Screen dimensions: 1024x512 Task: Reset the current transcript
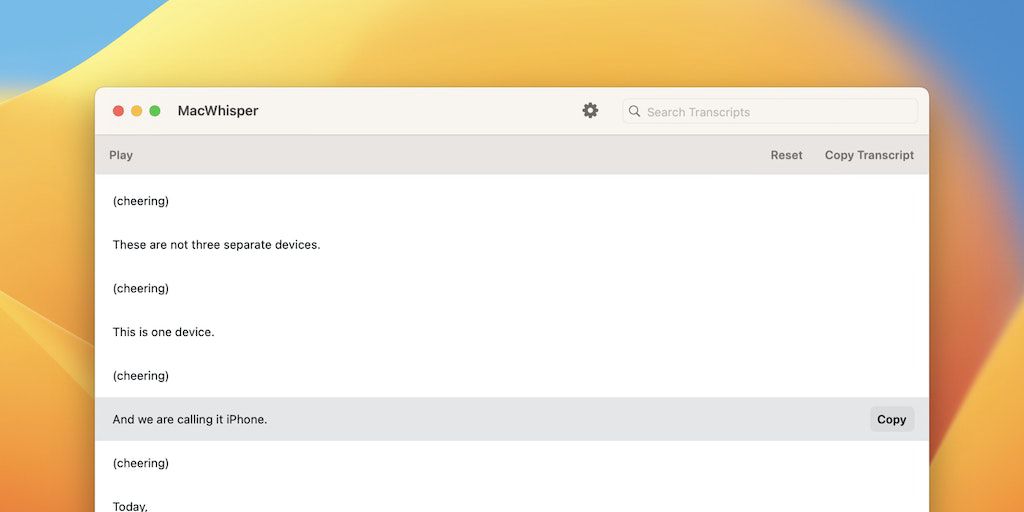point(786,155)
